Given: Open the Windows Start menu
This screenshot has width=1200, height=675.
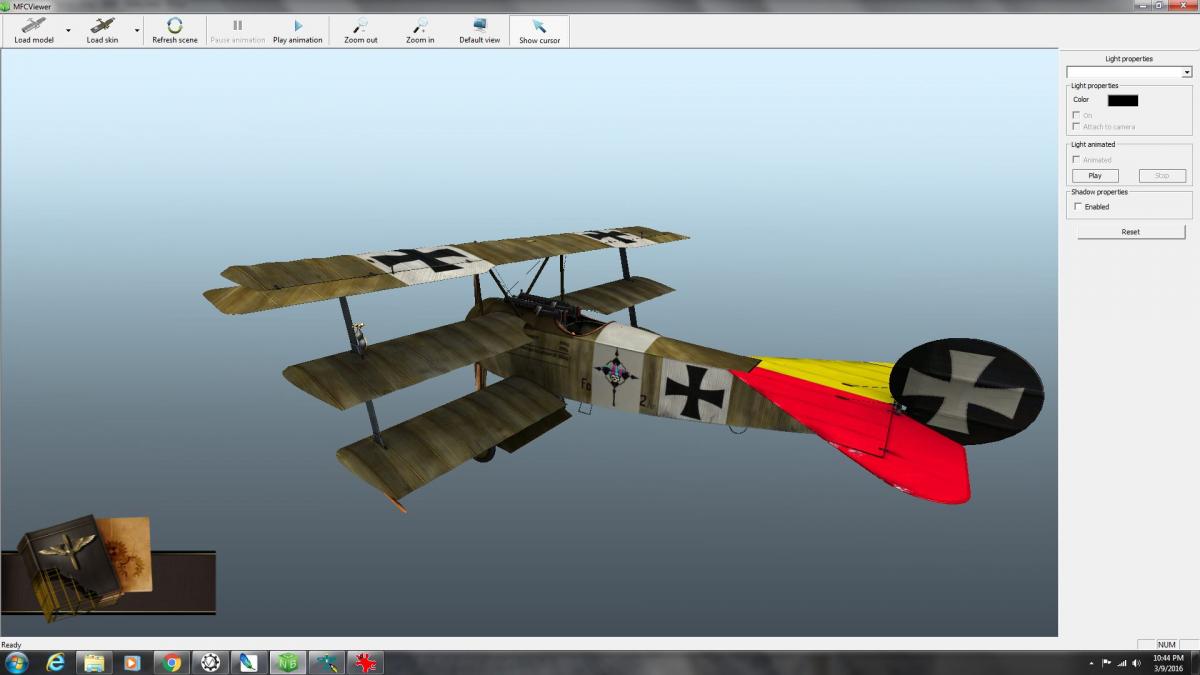Looking at the screenshot, I should pos(17,662).
